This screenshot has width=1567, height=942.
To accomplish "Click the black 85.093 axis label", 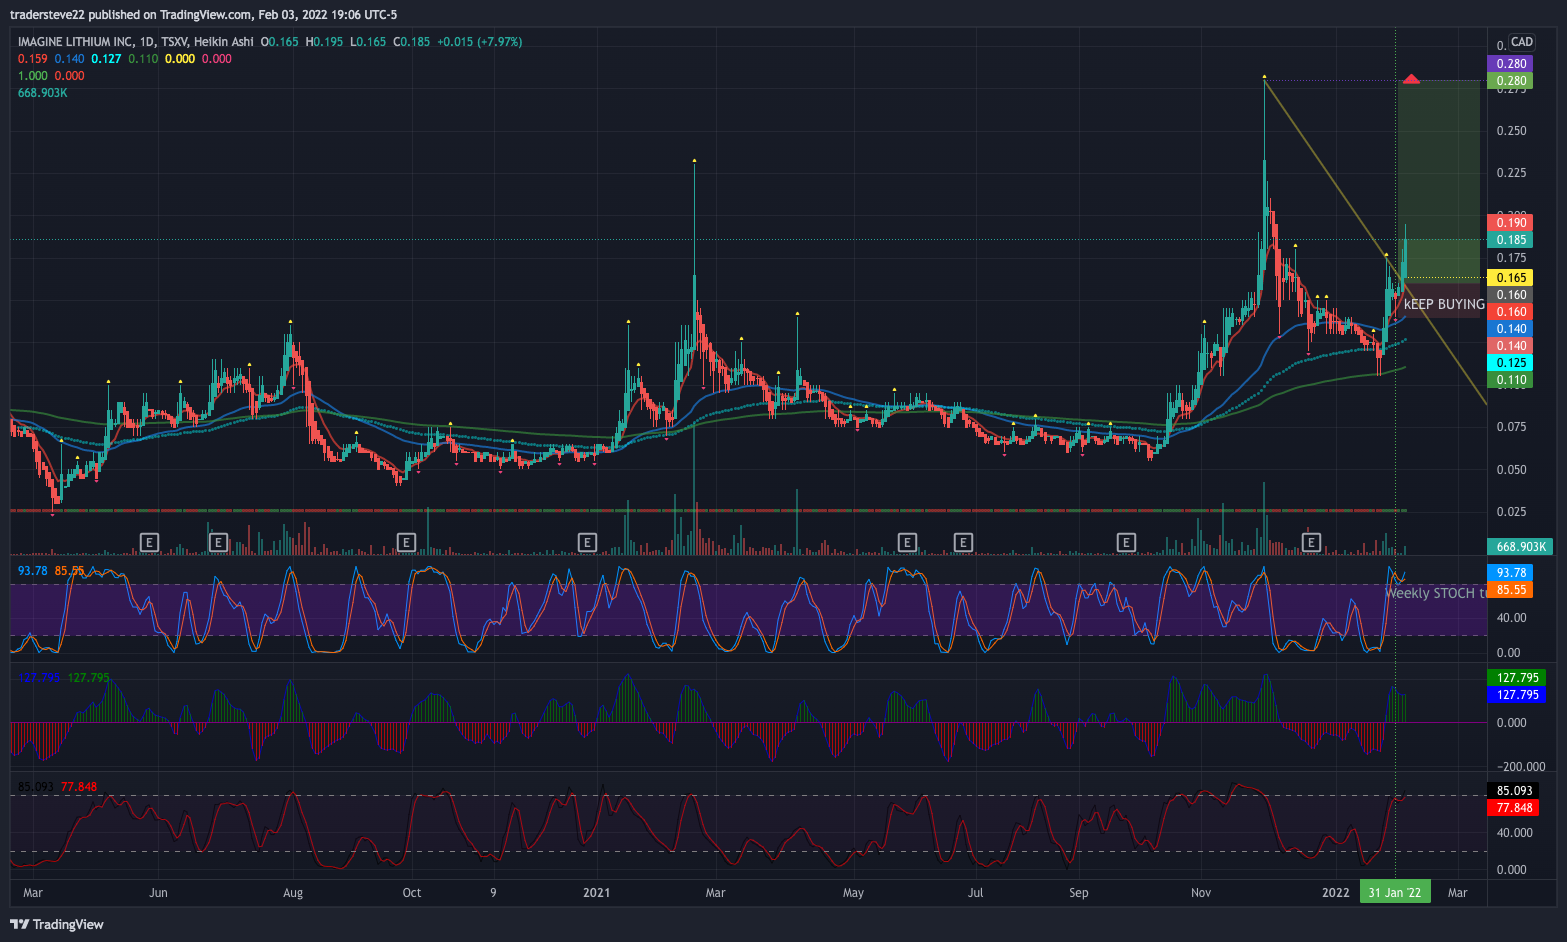I will tap(1513, 790).
